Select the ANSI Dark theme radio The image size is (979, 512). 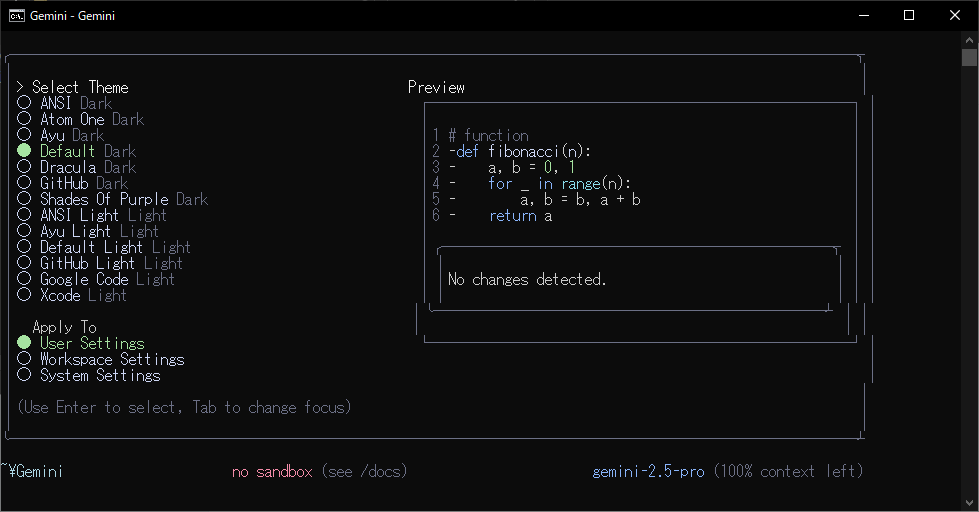pos(24,102)
